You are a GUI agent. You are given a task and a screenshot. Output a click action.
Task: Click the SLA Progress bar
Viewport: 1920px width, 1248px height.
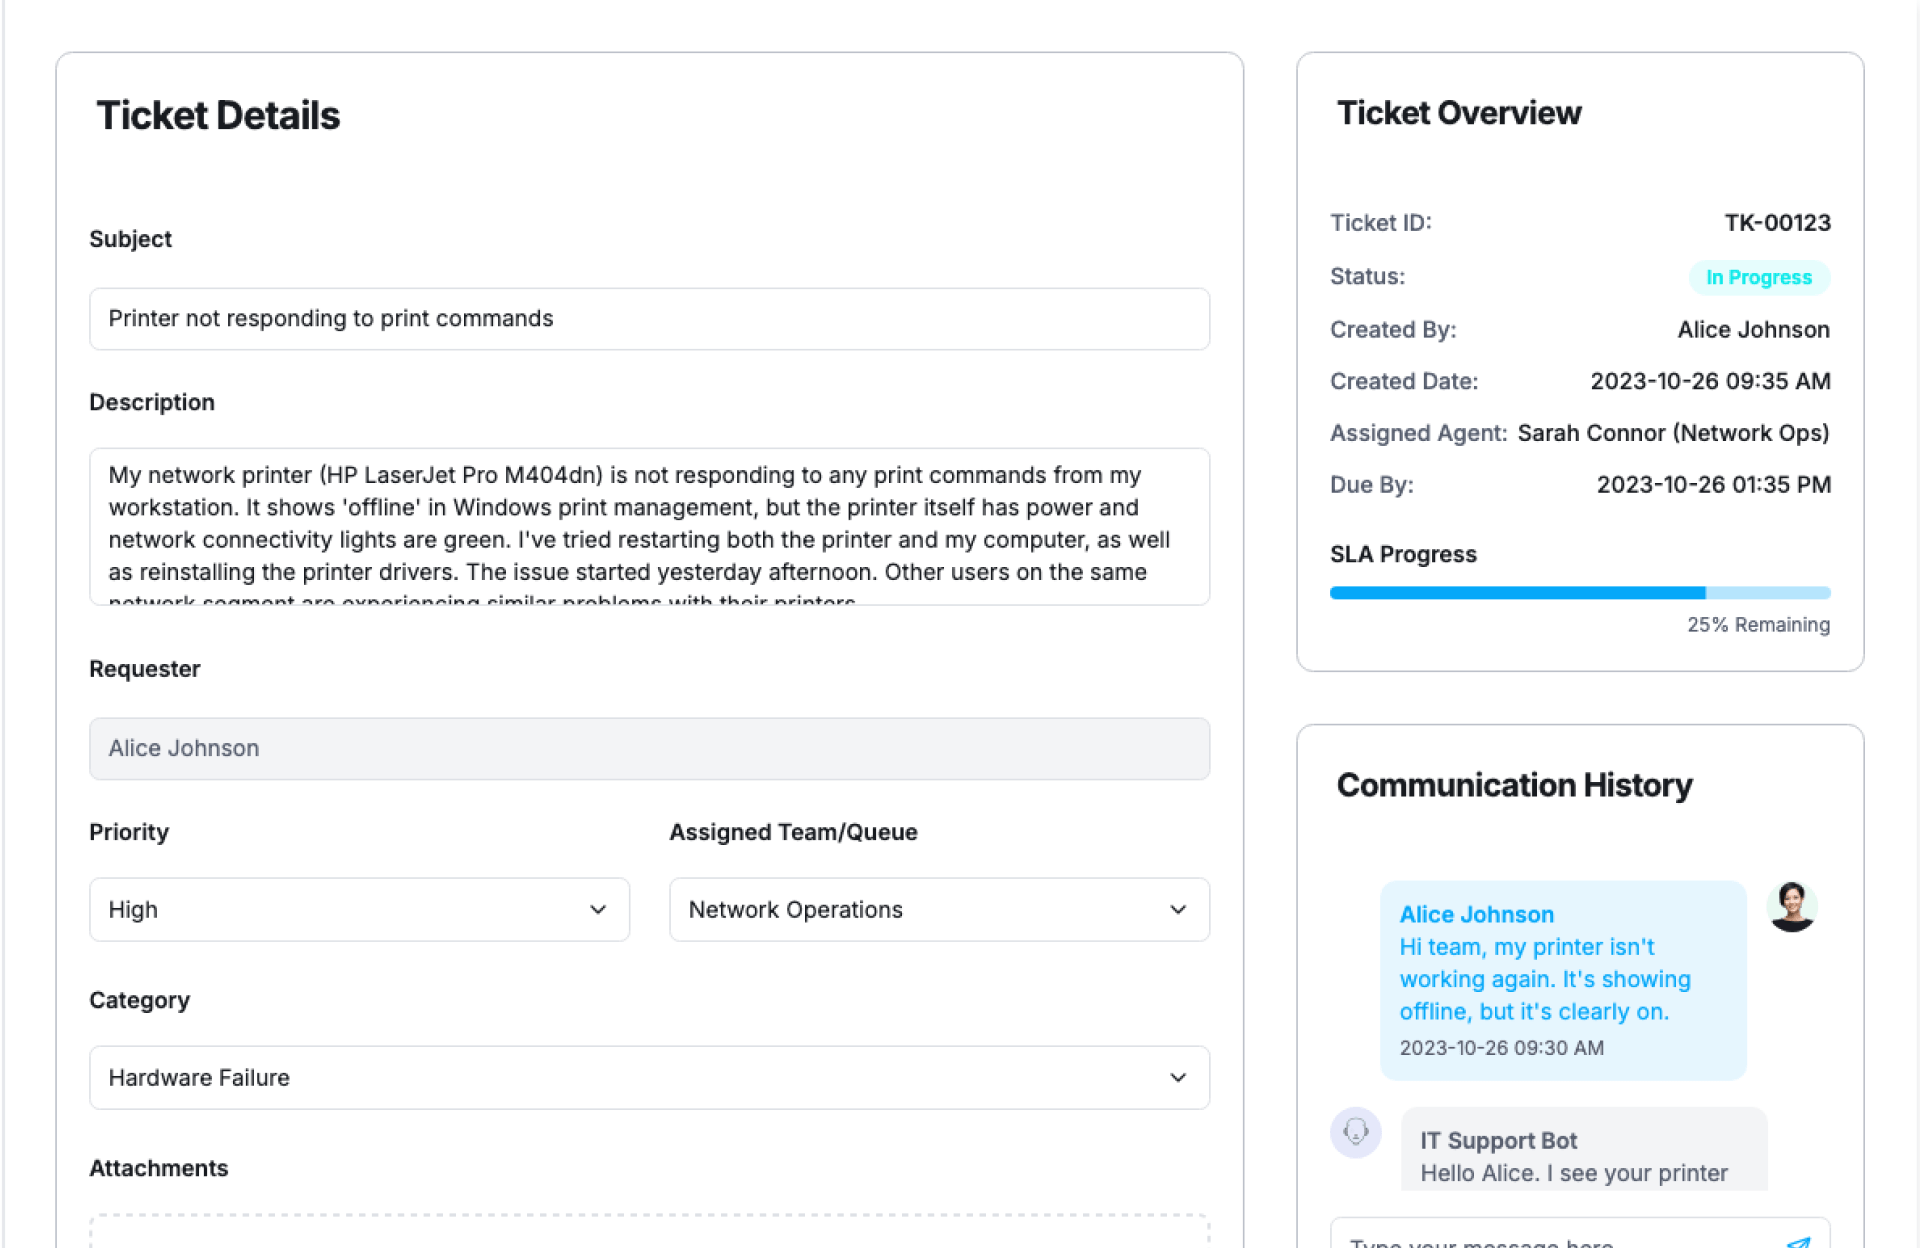point(1579,593)
